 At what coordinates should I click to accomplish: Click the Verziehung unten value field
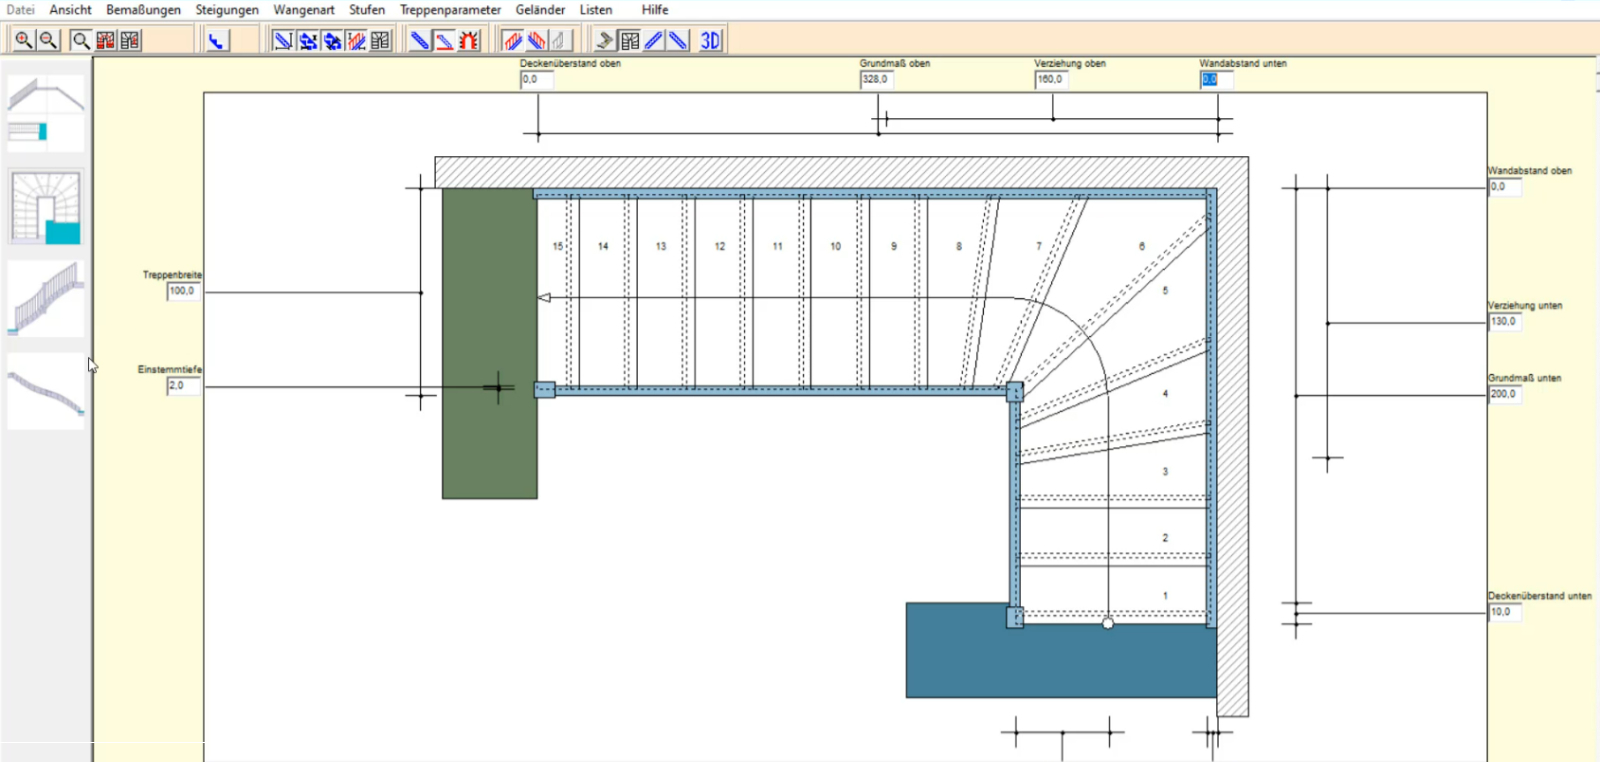point(1504,322)
